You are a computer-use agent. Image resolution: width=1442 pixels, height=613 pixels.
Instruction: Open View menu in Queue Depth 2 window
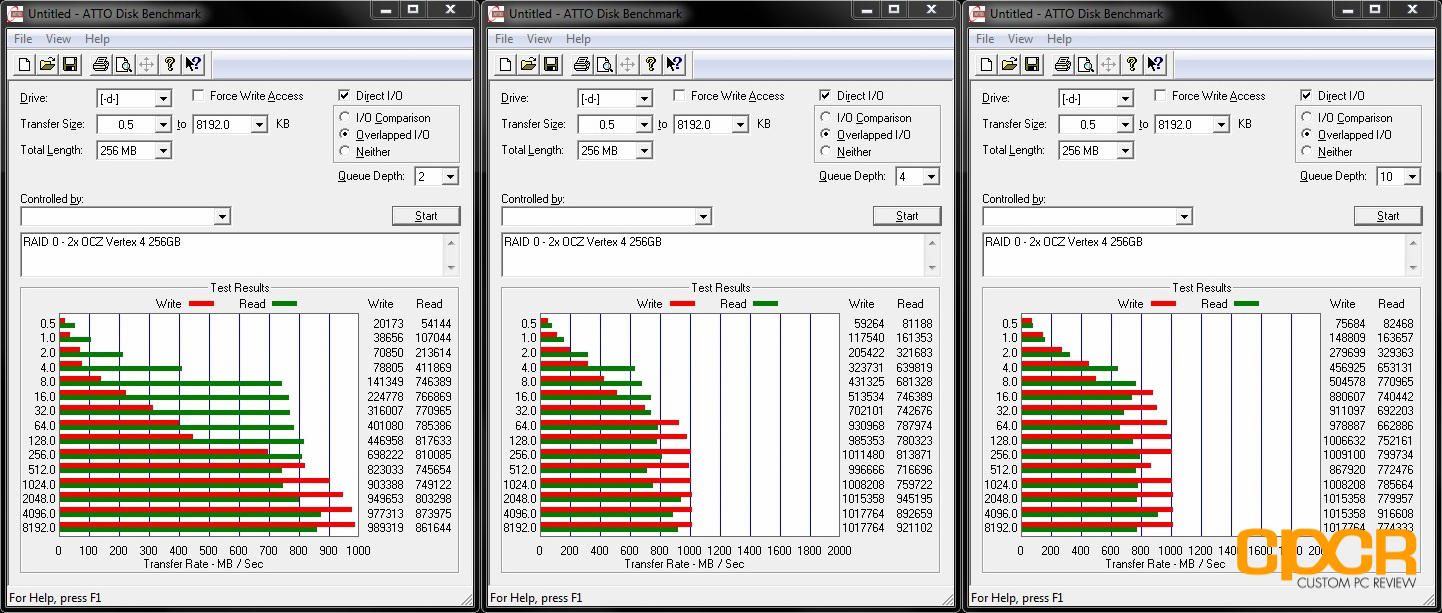58,39
